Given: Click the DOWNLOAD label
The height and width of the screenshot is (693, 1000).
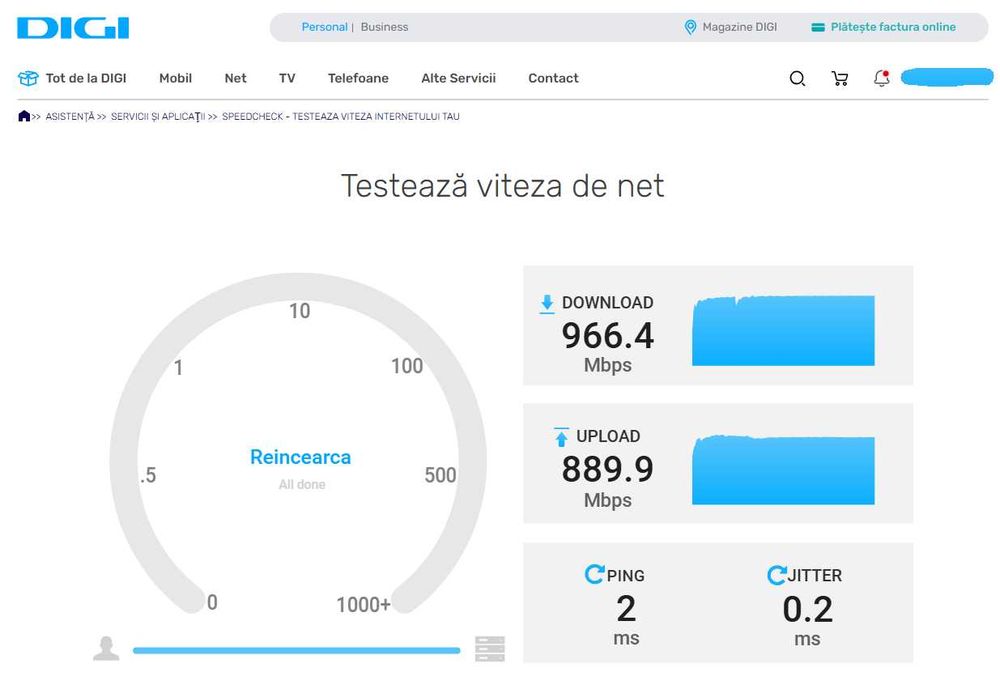Looking at the screenshot, I should tap(607, 303).
